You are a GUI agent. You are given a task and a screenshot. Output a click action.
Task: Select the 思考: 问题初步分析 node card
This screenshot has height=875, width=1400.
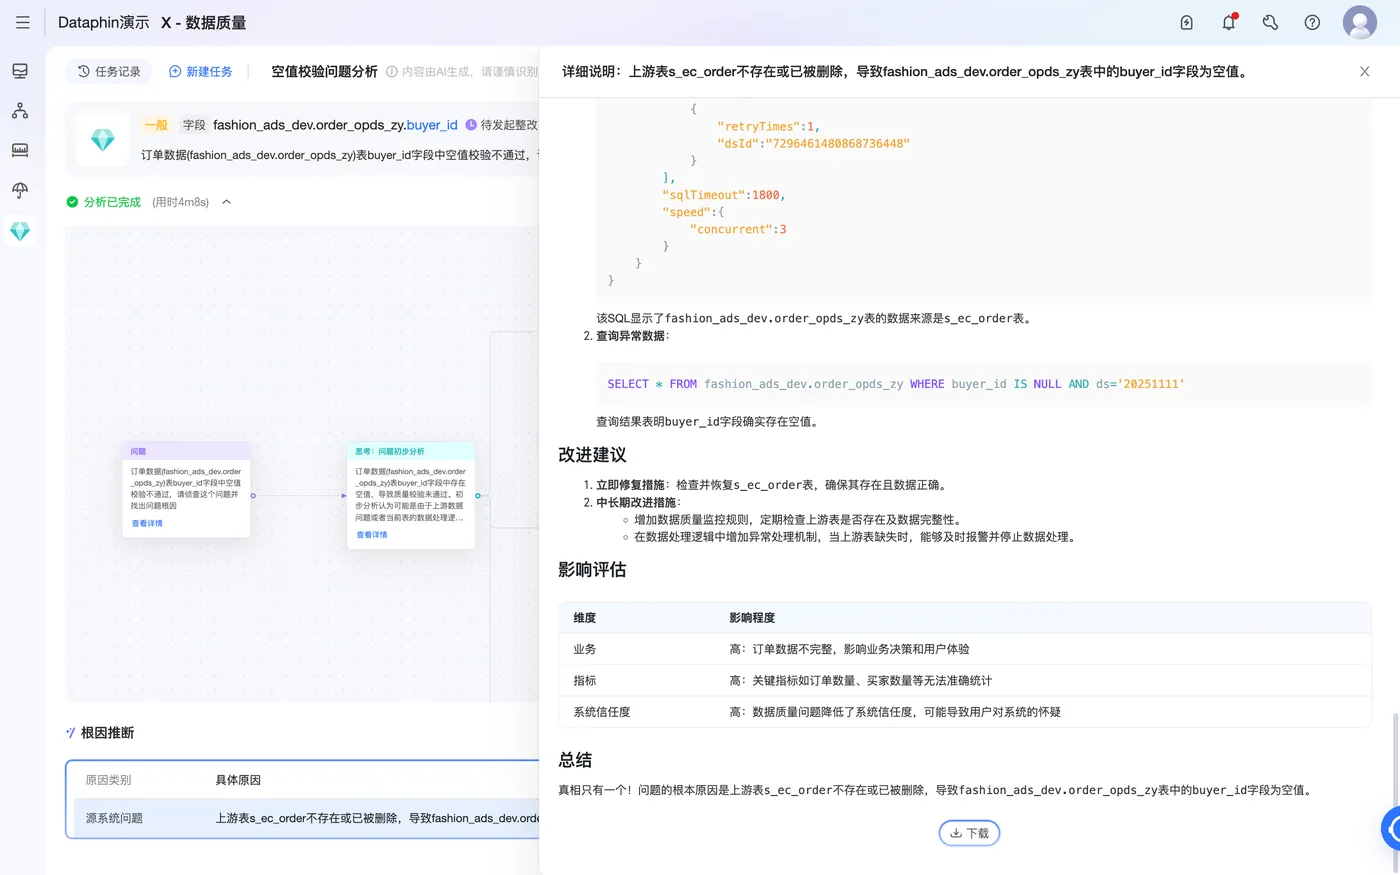[410, 496]
